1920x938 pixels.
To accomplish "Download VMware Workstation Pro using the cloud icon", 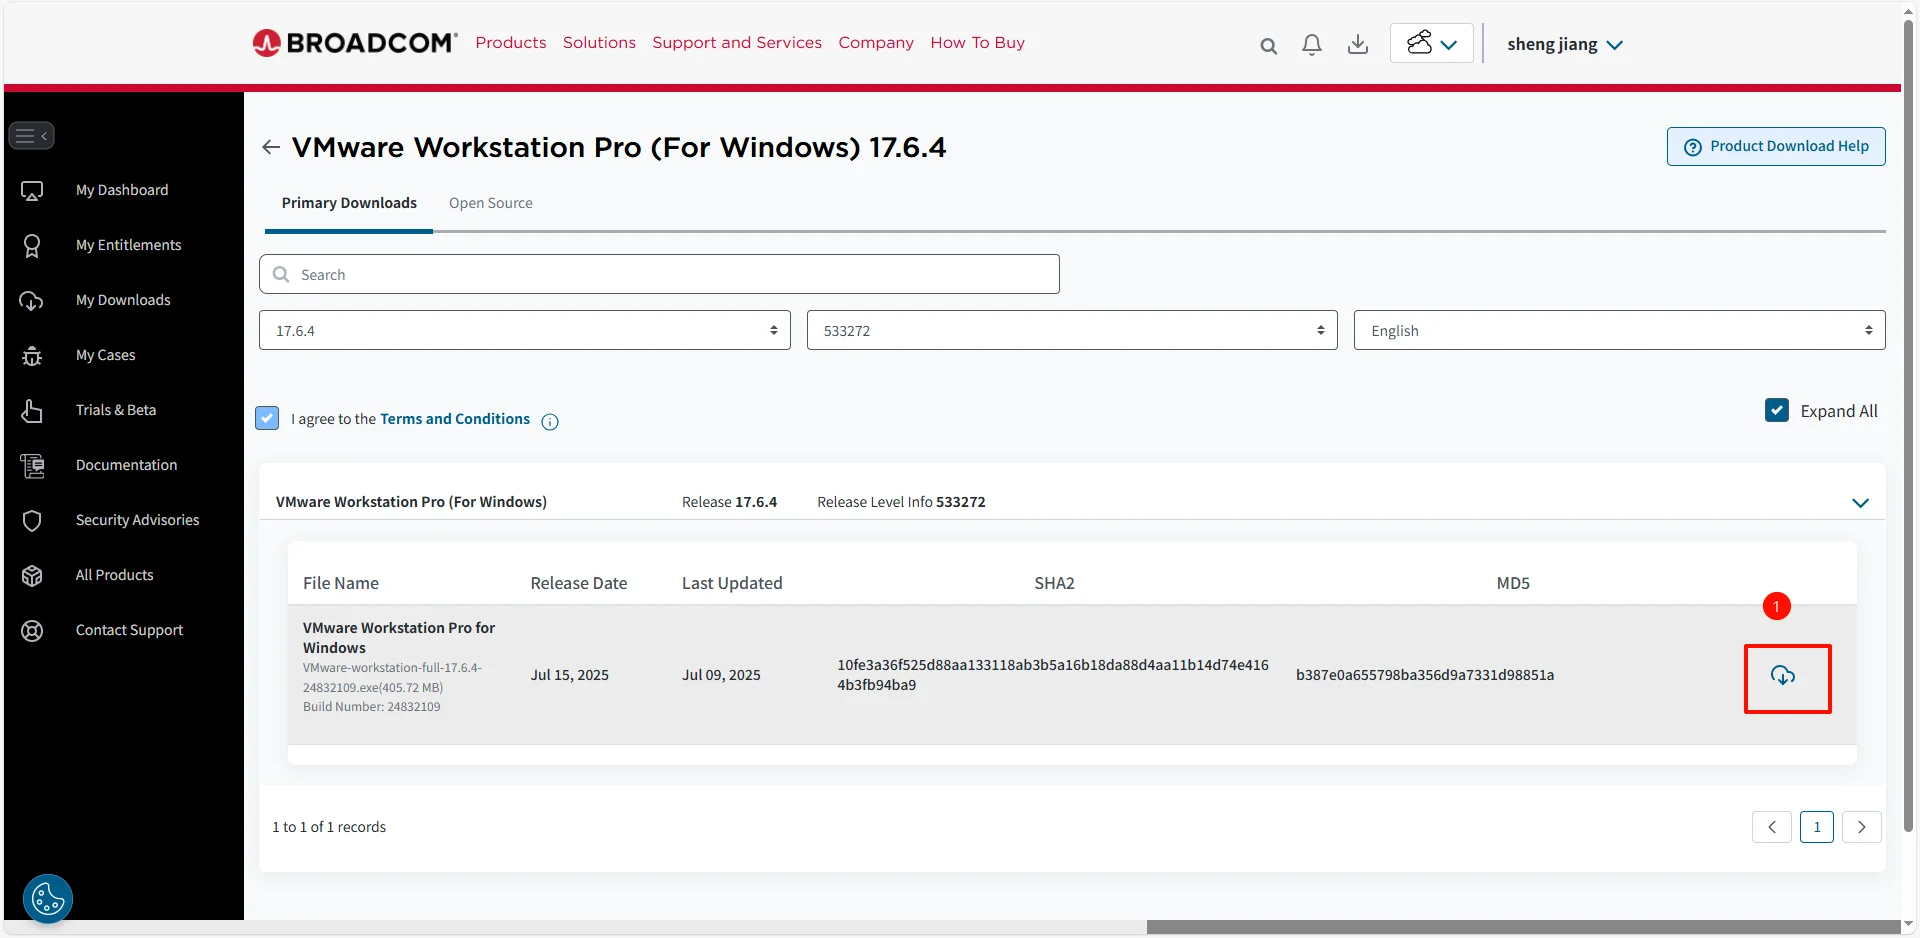I will click(x=1786, y=675).
